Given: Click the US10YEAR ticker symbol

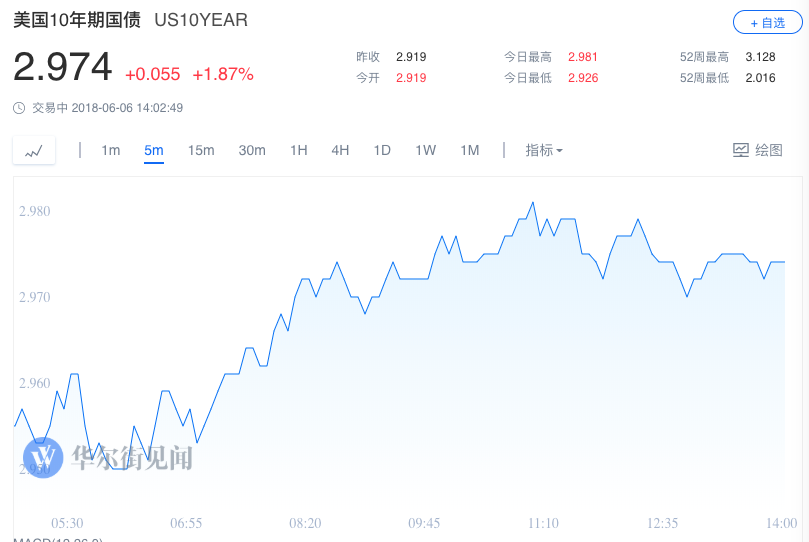Looking at the screenshot, I should point(201,20).
